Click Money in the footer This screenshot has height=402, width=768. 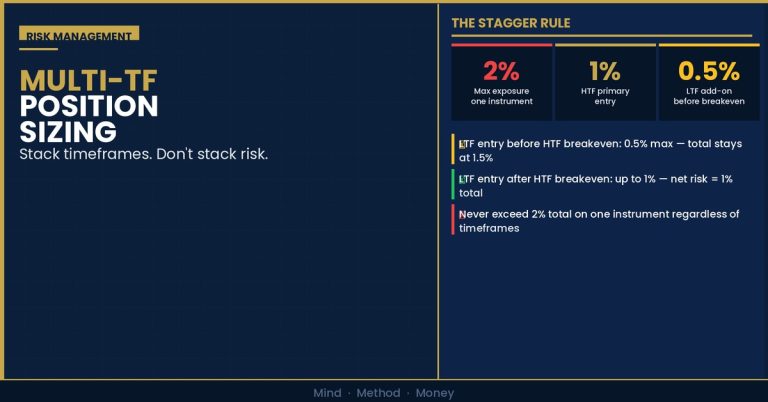(435, 393)
